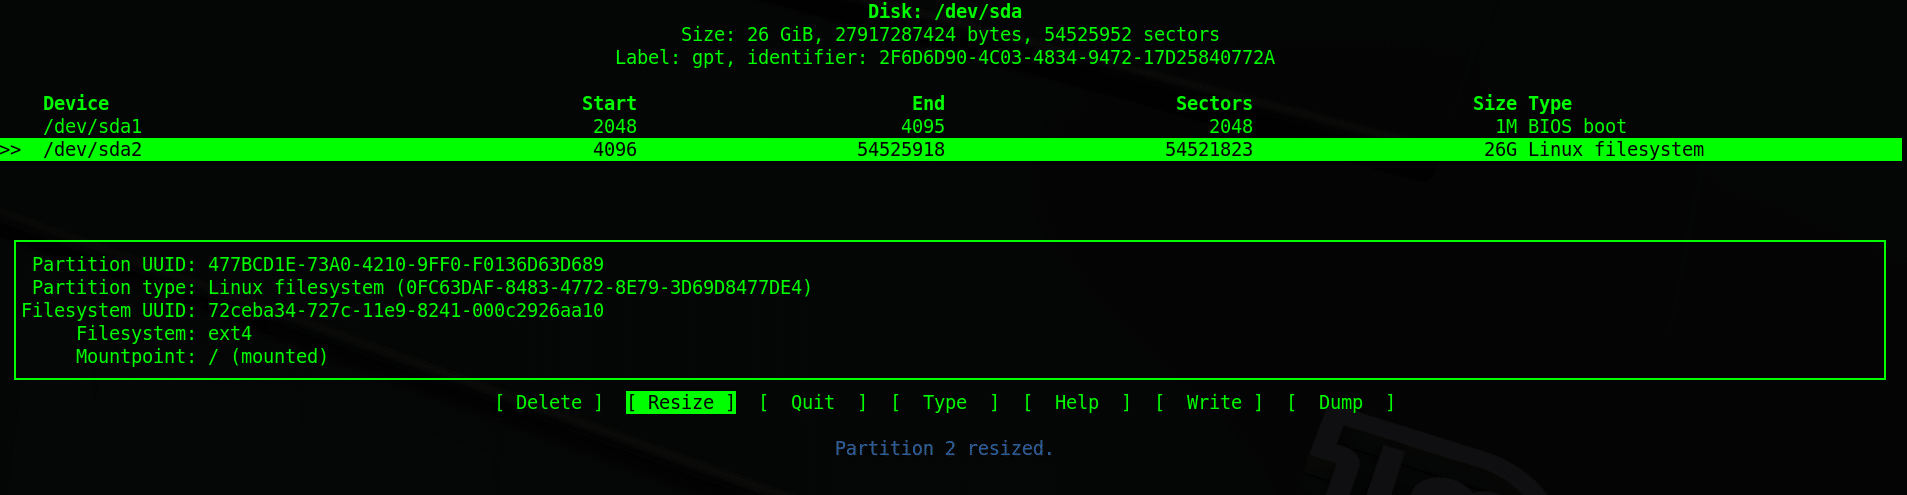Select Quit from the bottom menu
This screenshot has height=495, width=1907.
point(812,402)
